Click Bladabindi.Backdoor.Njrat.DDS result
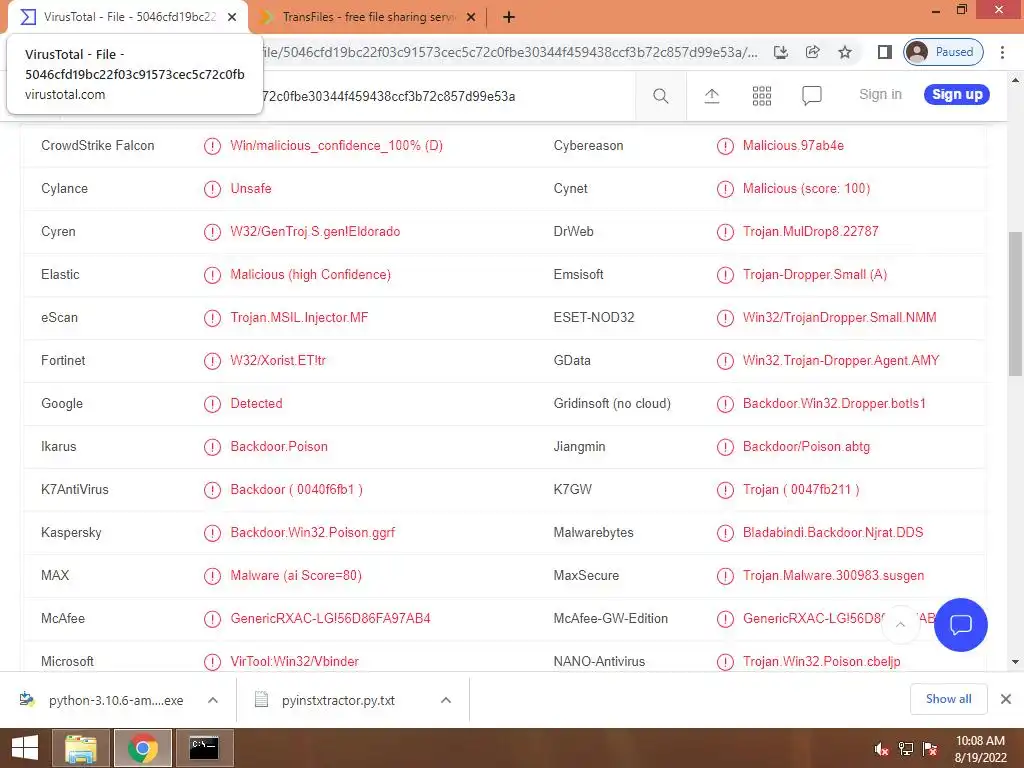The width and height of the screenshot is (1024, 768). [x=833, y=533]
